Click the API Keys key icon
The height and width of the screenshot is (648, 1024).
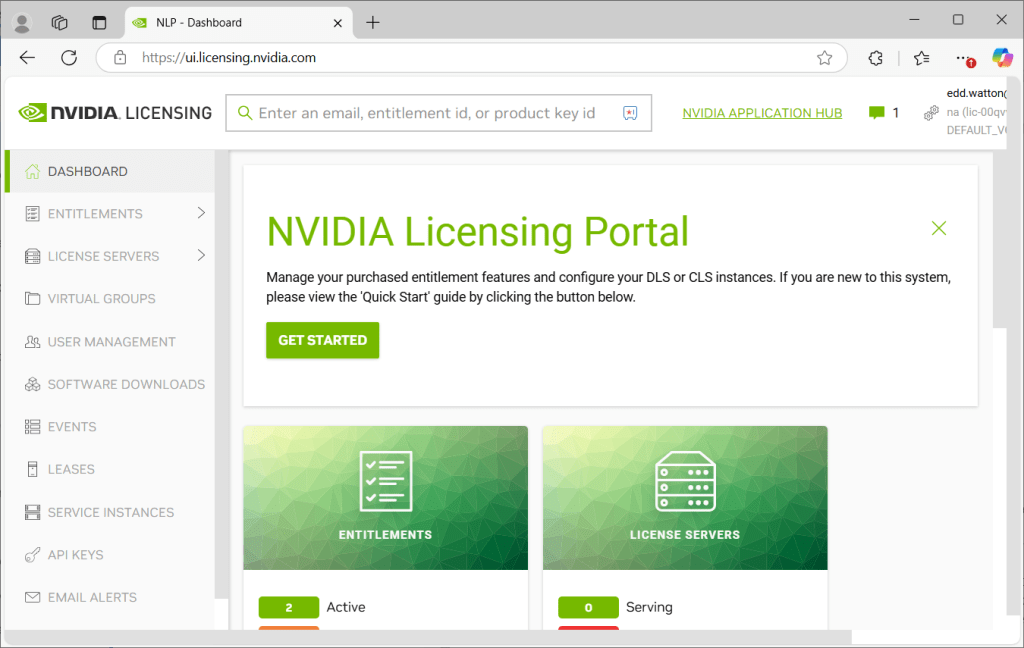[32, 555]
